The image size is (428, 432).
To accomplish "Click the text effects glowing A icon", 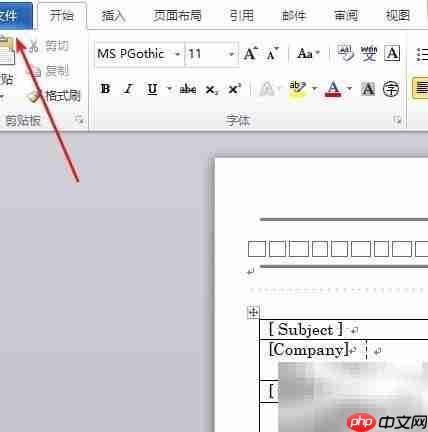I will [267, 89].
